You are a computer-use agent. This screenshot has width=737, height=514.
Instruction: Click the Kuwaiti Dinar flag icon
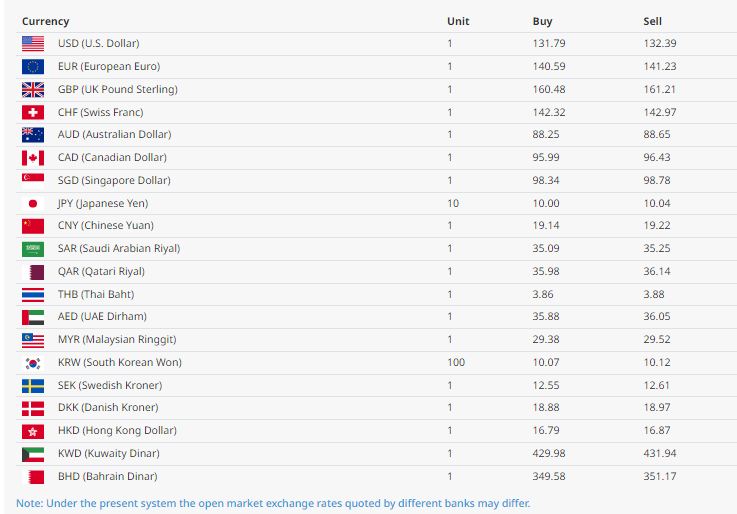point(33,453)
